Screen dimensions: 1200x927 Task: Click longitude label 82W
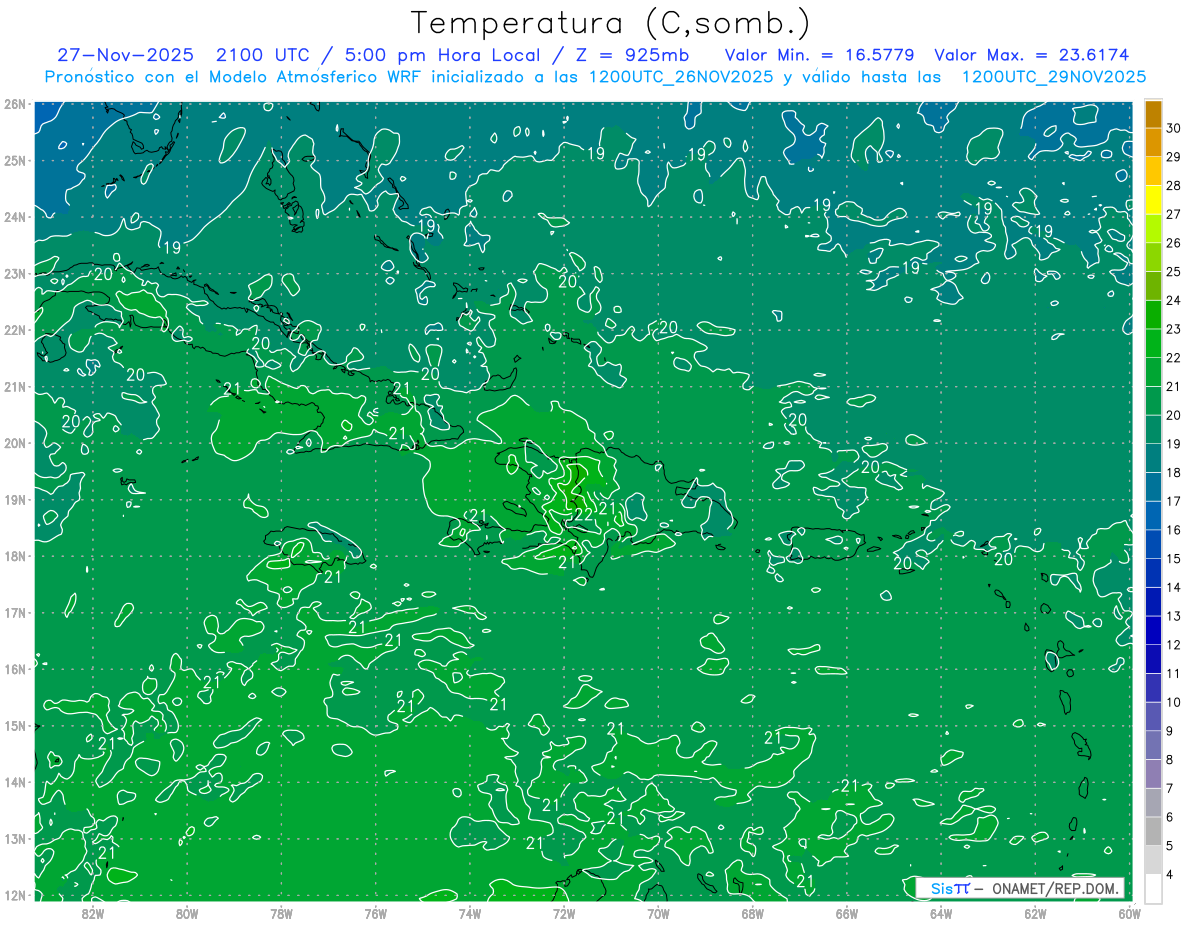point(93,913)
